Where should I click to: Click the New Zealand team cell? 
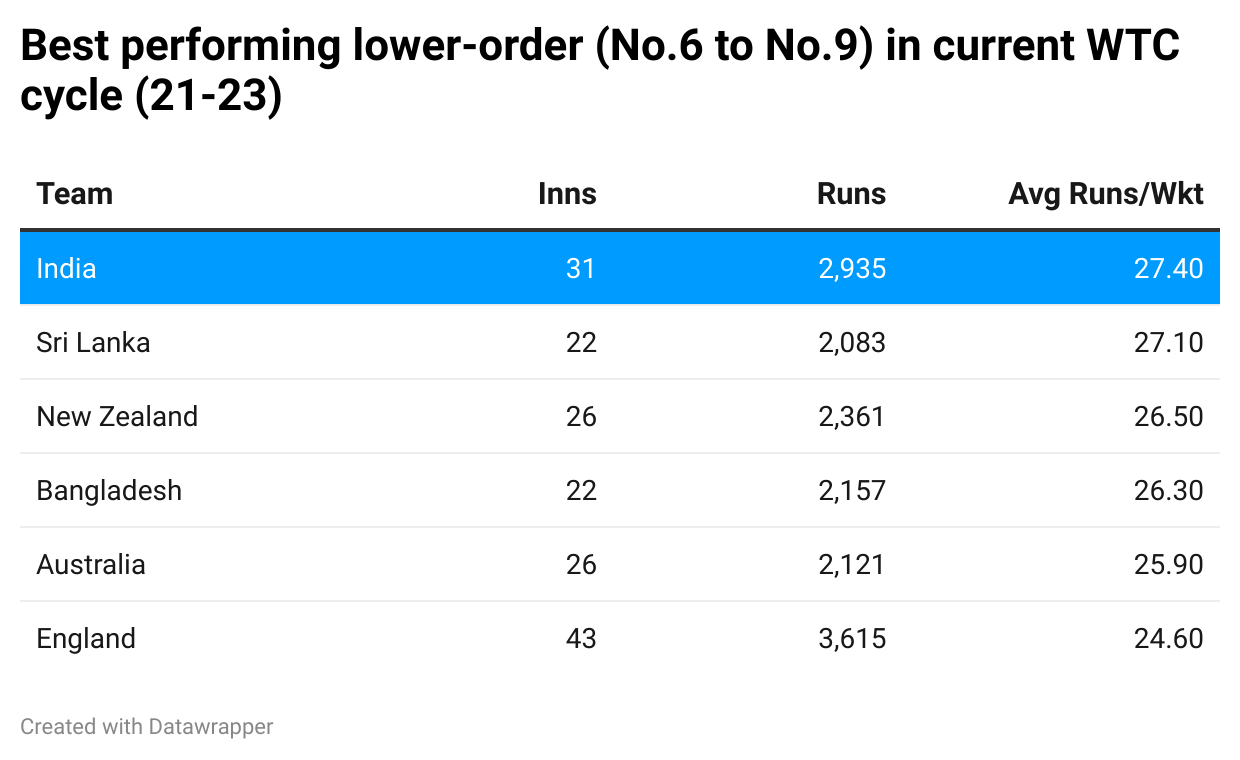tap(117, 416)
